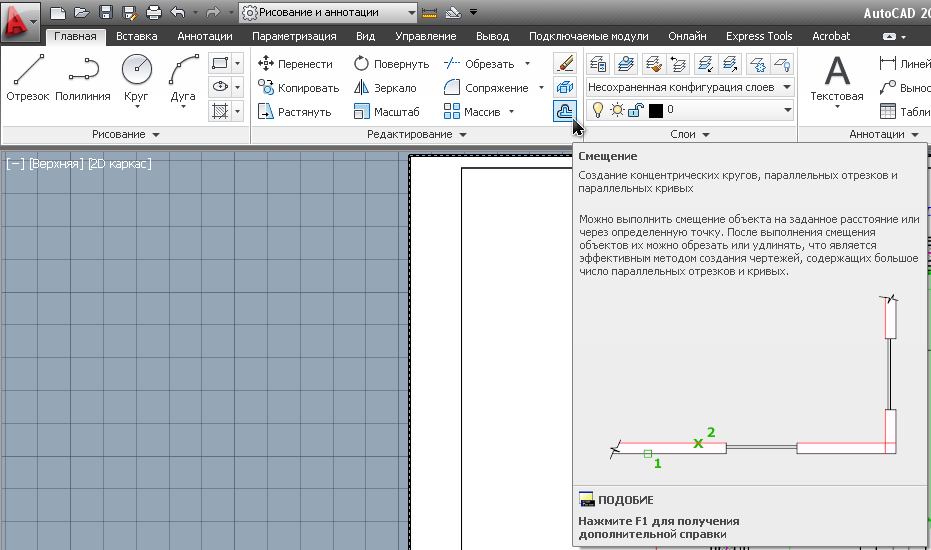Select the Круг circle tool
This screenshot has height=550, width=931.
pyautogui.click(x=137, y=80)
